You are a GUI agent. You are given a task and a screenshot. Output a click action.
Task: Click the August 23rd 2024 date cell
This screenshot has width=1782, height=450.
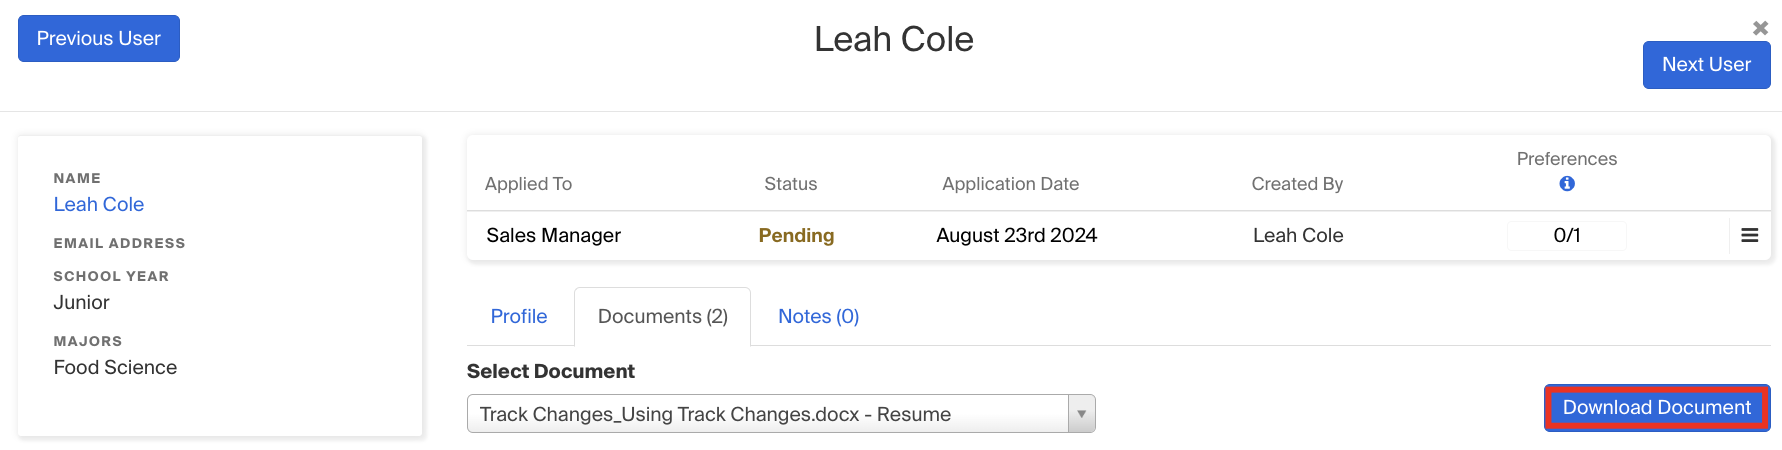coord(1016,236)
